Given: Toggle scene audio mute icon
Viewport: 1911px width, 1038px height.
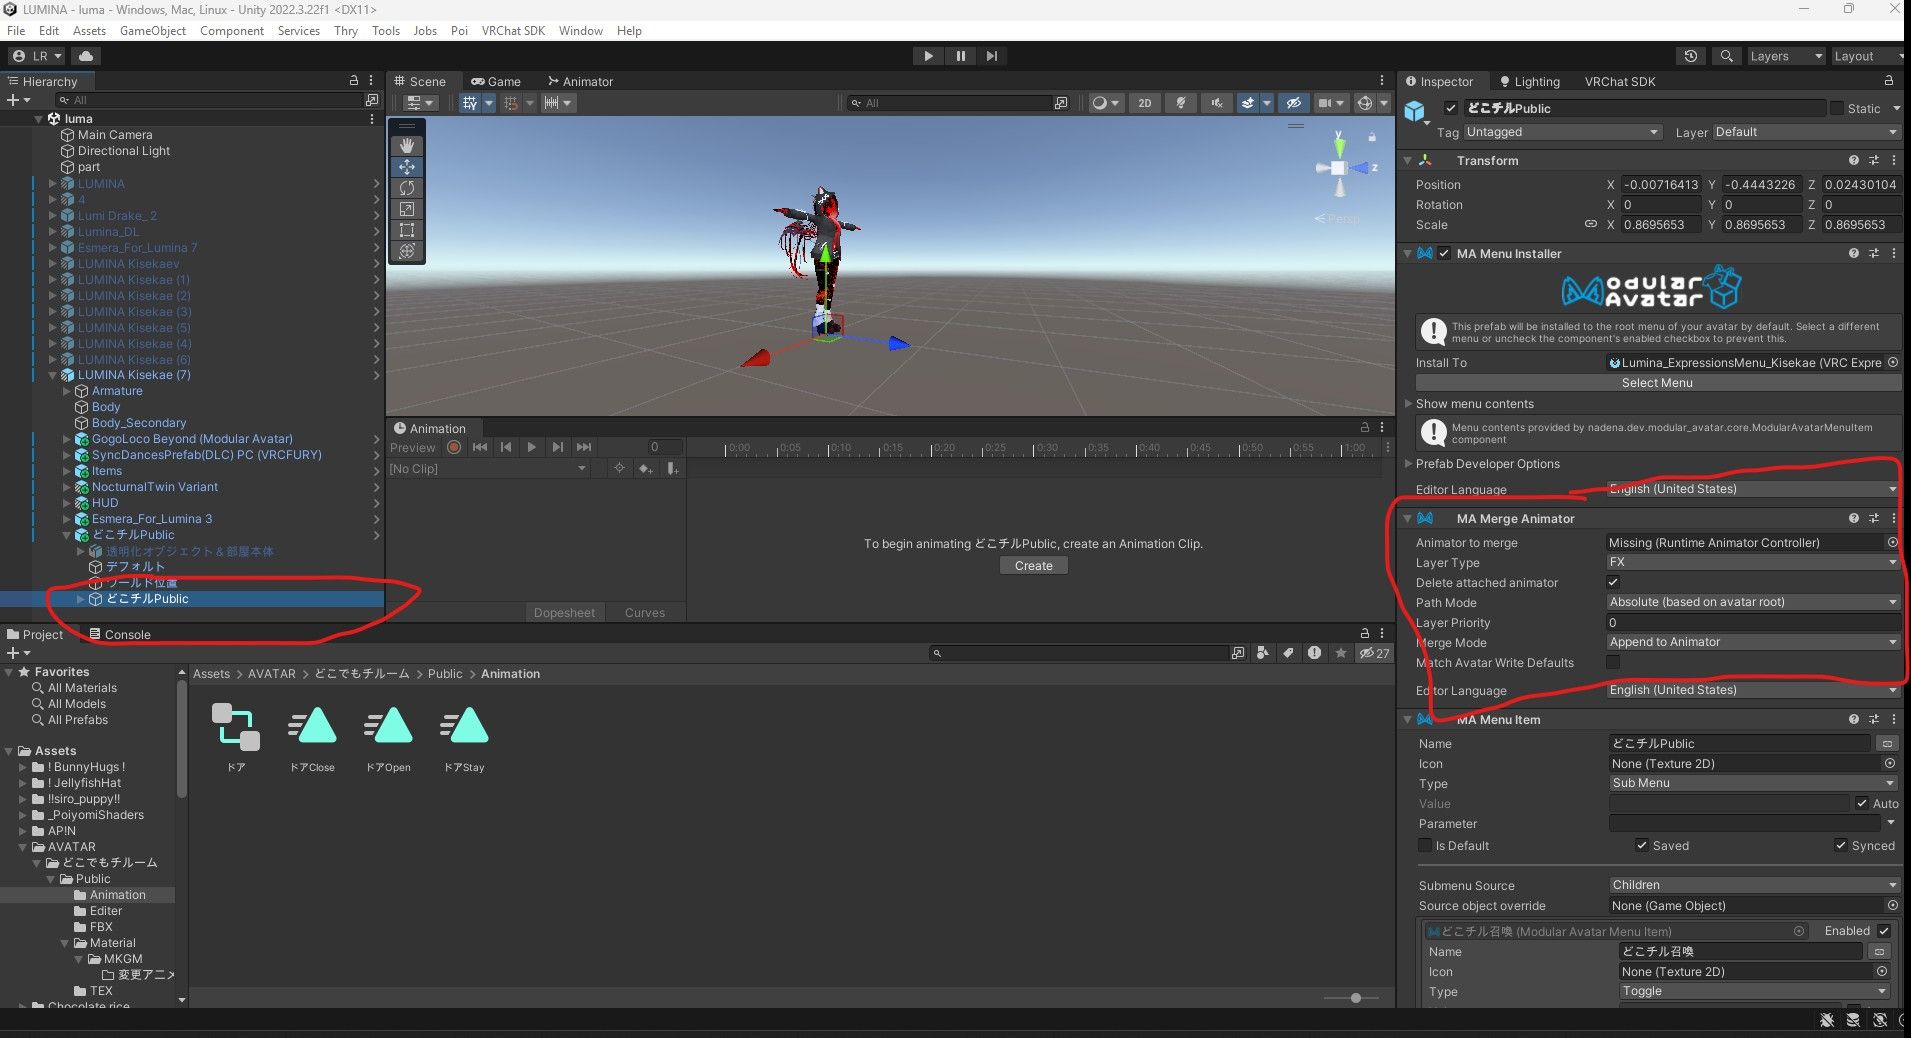Looking at the screenshot, I should pos(1216,103).
